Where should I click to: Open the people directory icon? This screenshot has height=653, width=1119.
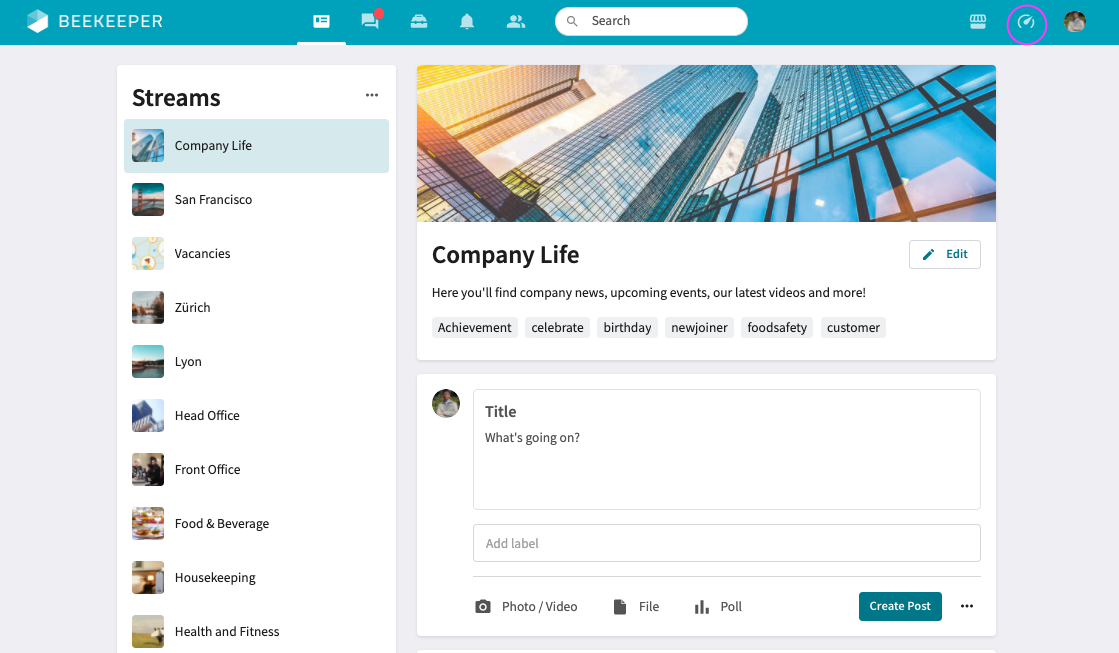point(516,21)
